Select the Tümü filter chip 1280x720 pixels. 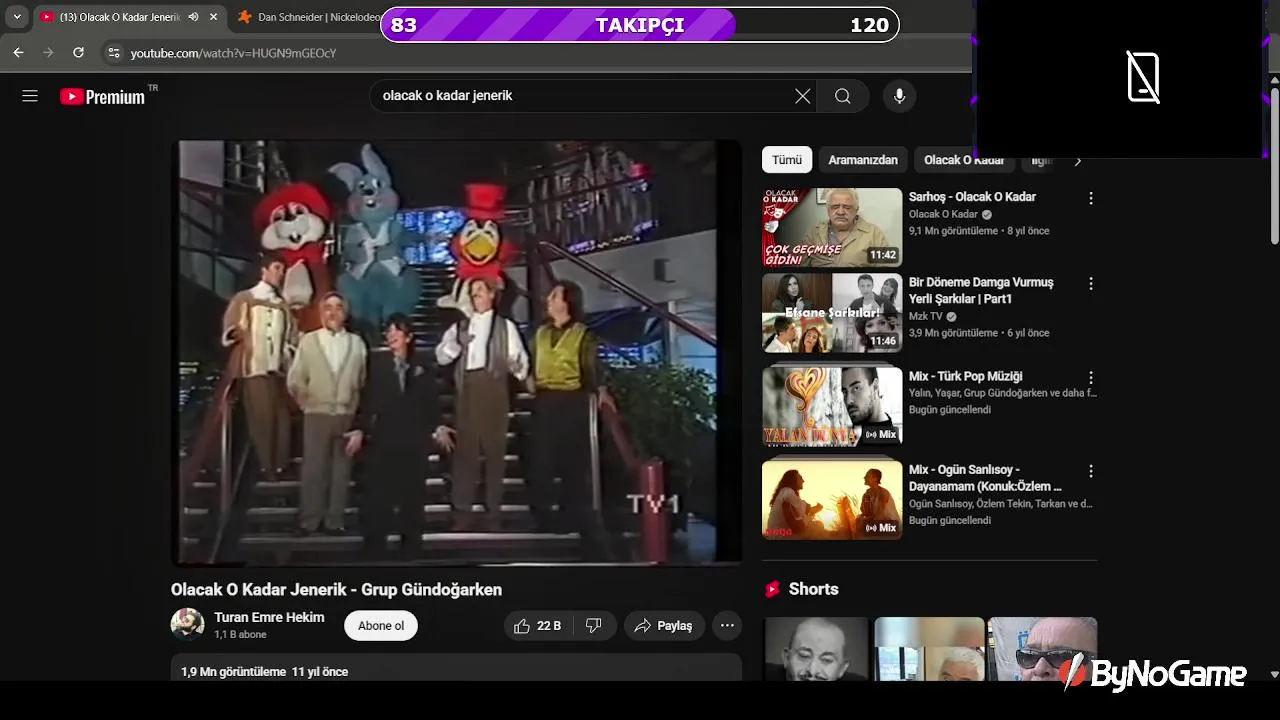tap(787, 160)
